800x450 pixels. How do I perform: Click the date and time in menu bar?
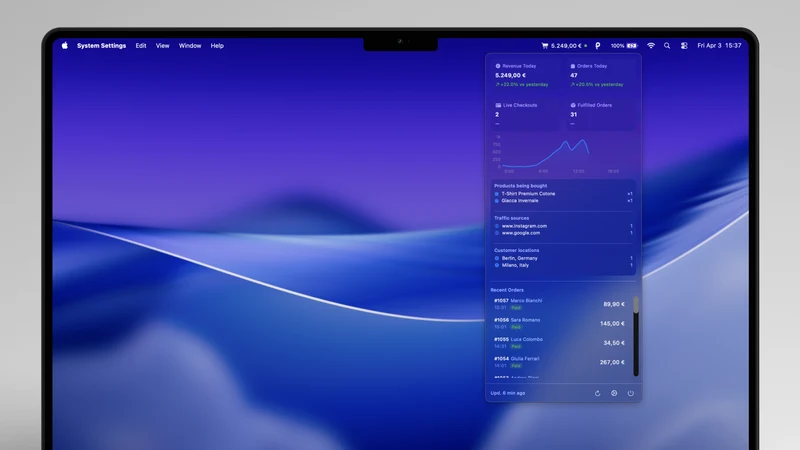click(719, 45)
